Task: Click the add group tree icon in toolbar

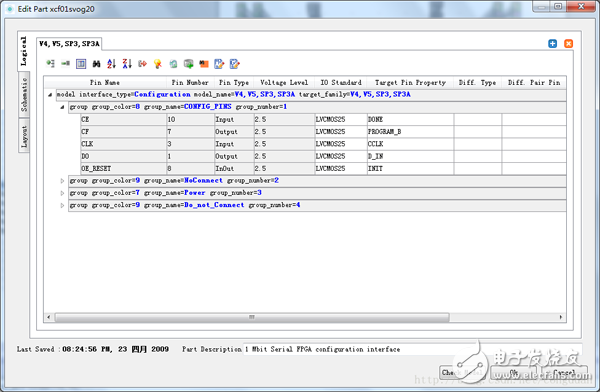Action: (51, 64)
